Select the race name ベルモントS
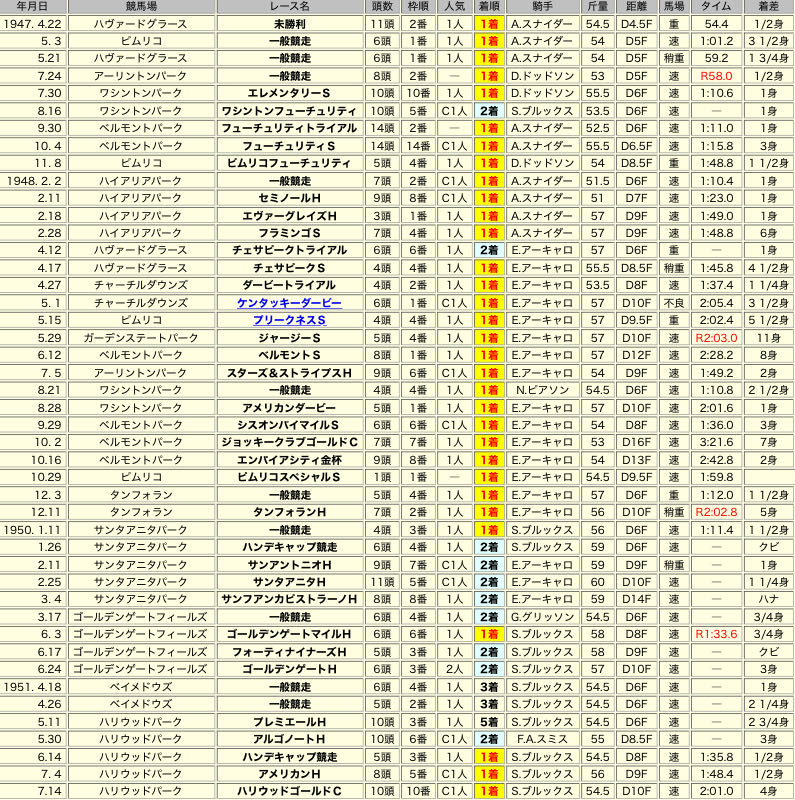Screen dimensions: 795x800 289,355
